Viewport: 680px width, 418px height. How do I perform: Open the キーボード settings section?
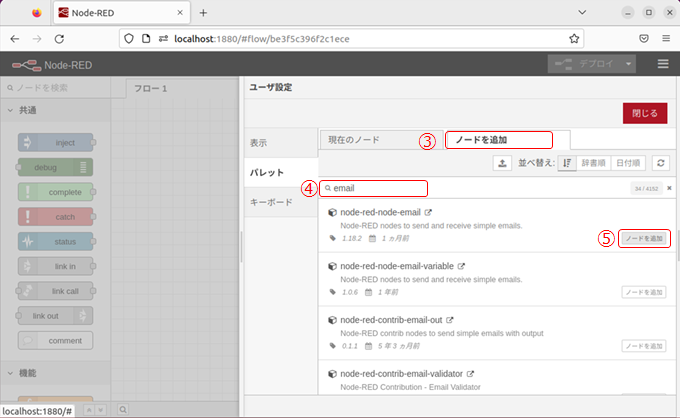pyautogui.click(x=270, y=202)
